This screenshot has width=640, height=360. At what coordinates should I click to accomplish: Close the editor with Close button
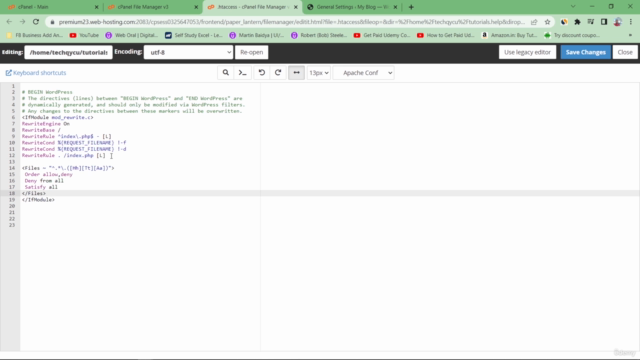625,52
